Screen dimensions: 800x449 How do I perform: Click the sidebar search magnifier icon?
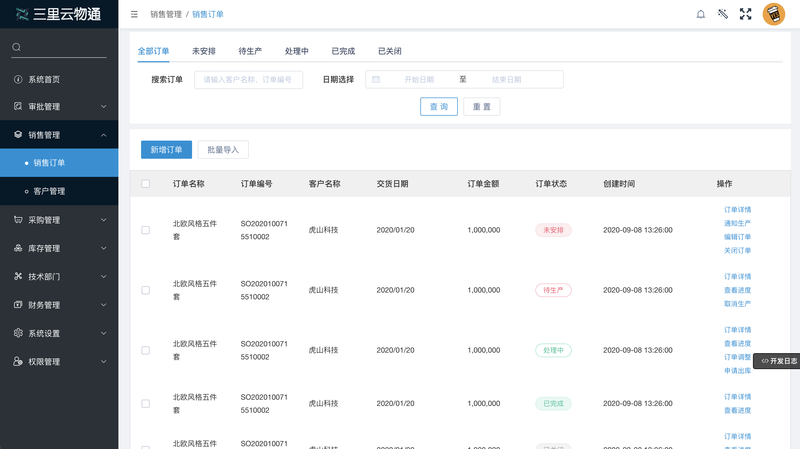click(x=16, y=47)
